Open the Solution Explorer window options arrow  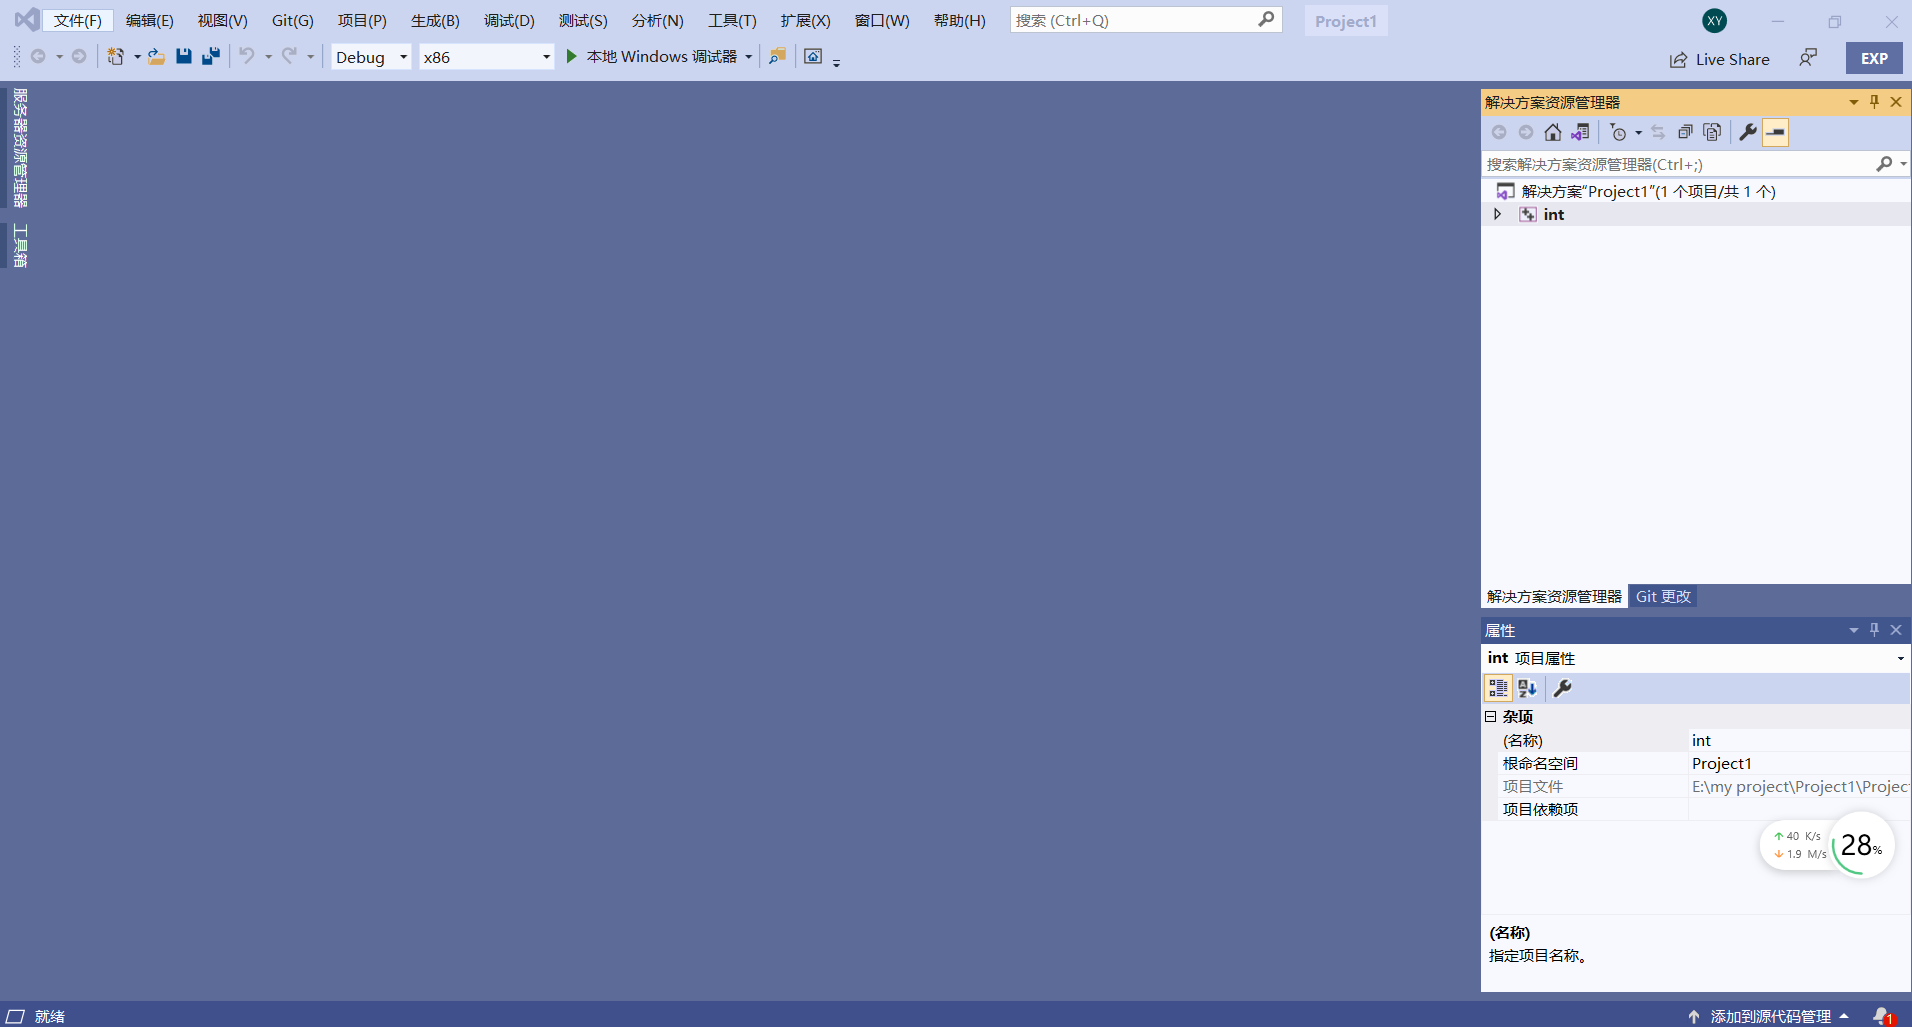(1854, 102)
